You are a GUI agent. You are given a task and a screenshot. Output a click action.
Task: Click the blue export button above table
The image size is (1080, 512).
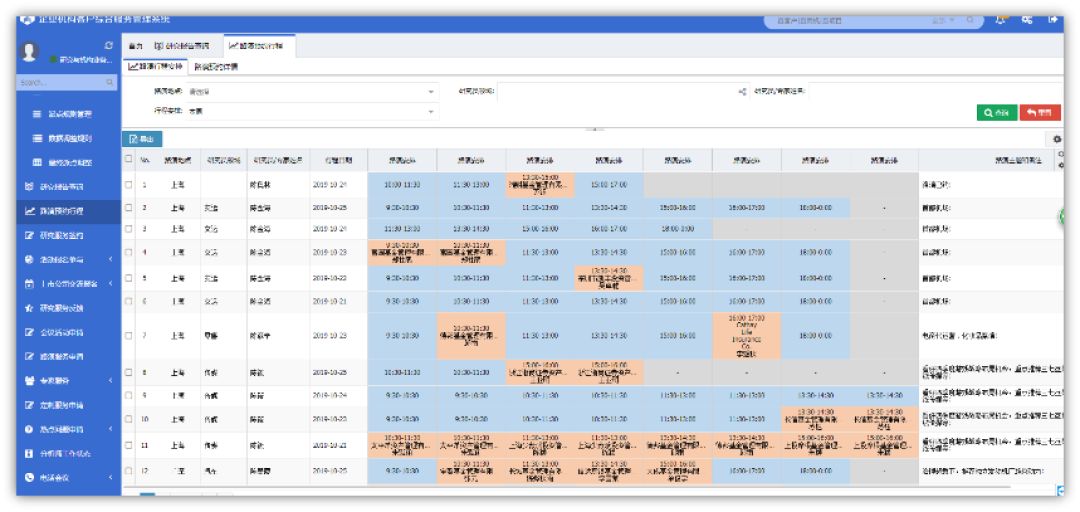pyautogui.click(x=143, y=139)
